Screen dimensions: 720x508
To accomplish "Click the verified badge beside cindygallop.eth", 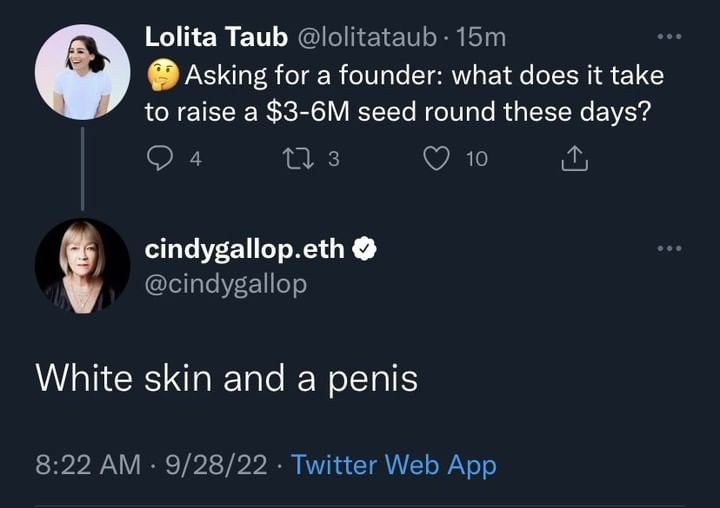I will pyautogui.click(x=365, y=250).
